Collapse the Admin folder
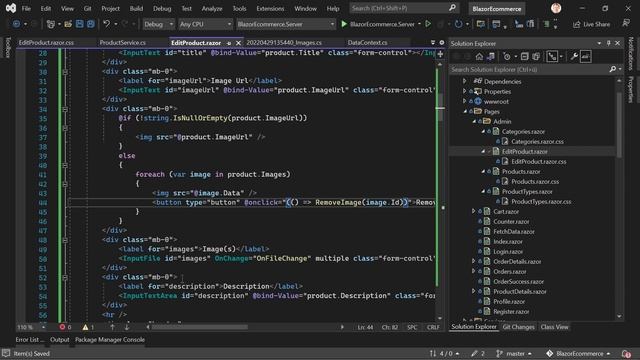Screen dimensions: 640x360 point(474,121)
